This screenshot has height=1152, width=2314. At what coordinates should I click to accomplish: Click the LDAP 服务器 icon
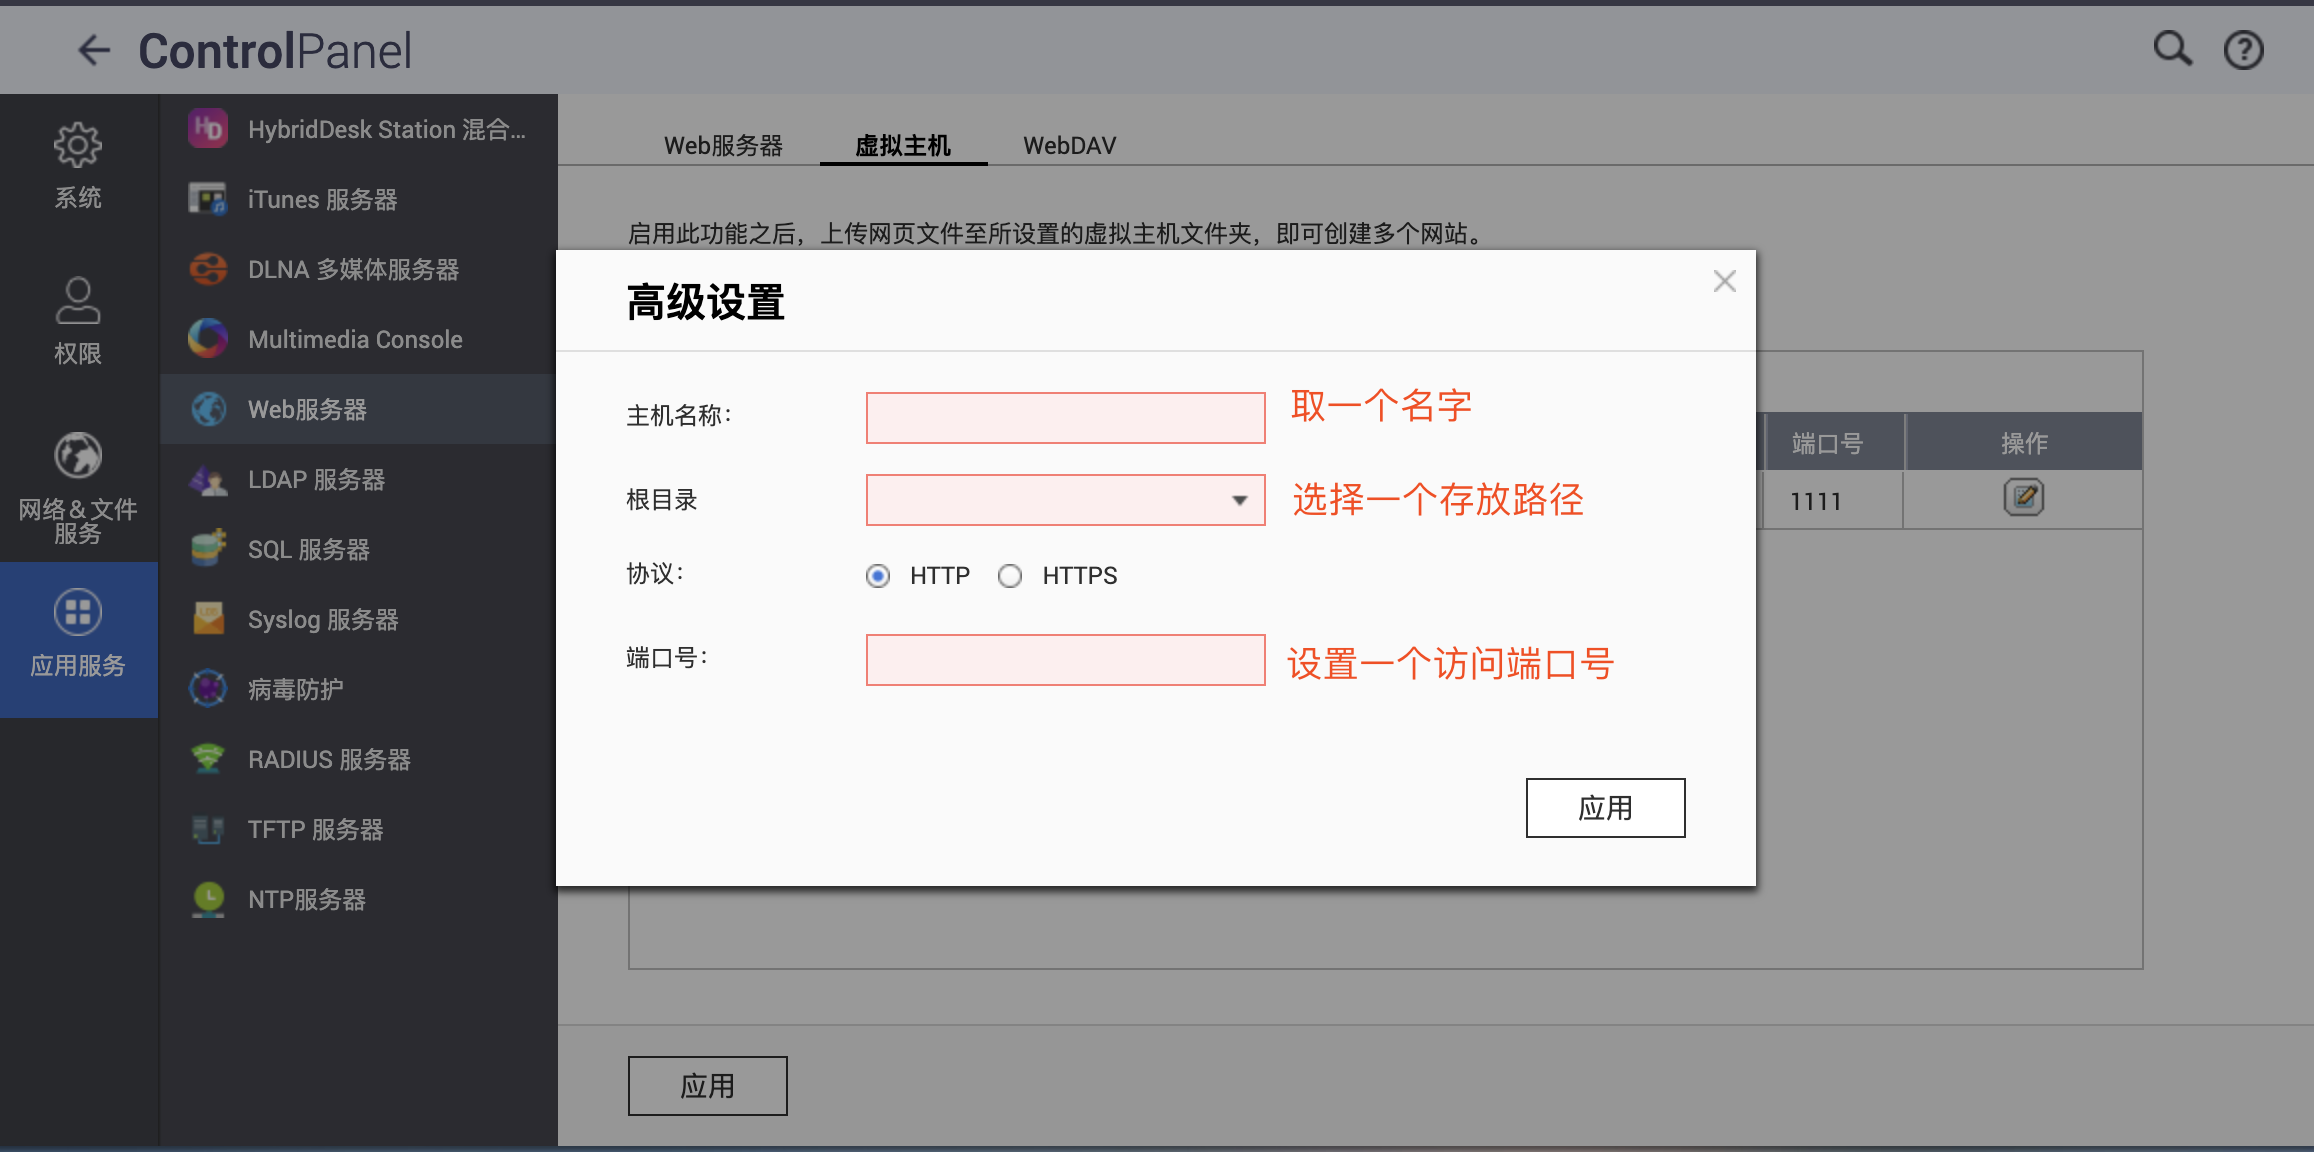208,480
